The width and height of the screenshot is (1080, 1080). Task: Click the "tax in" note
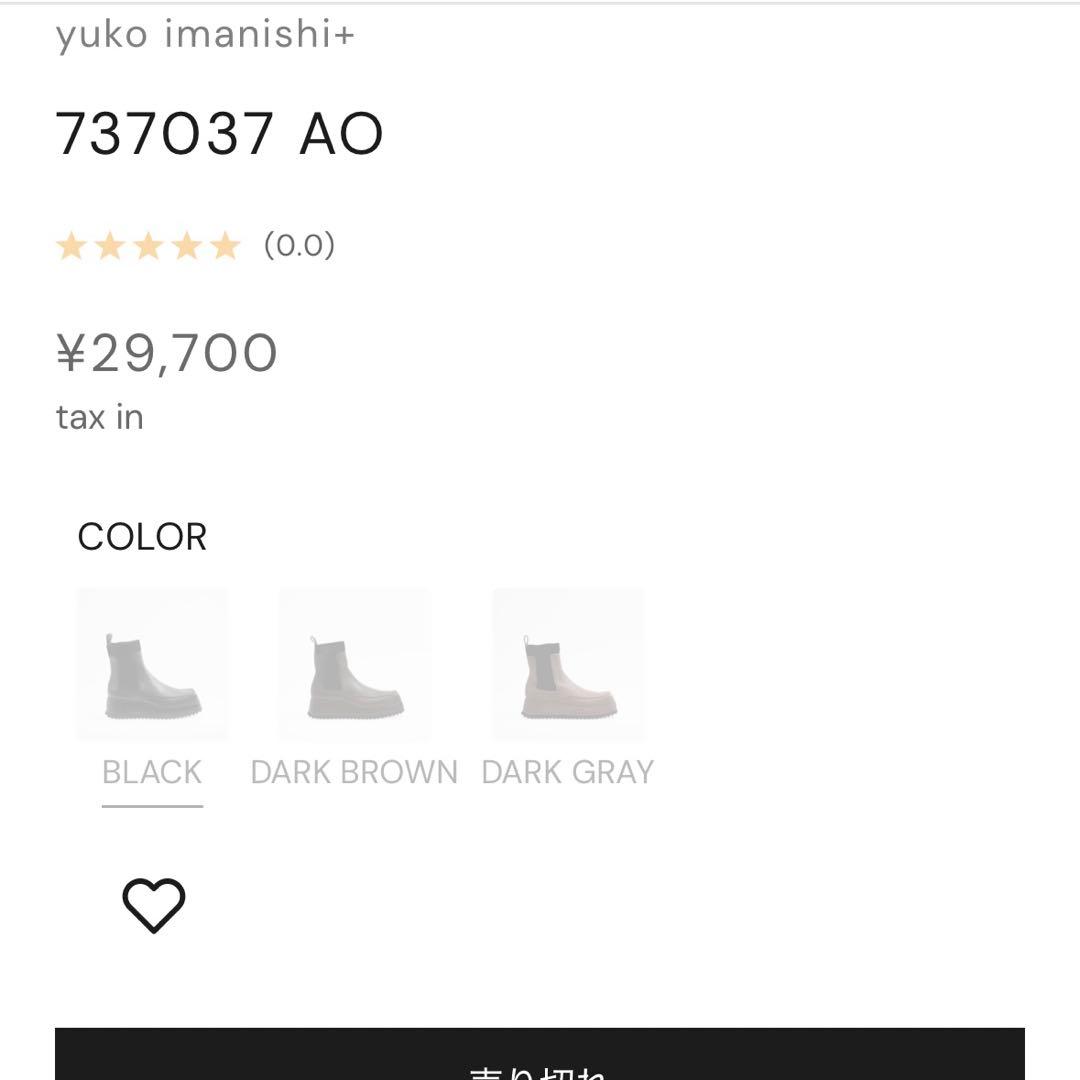tap(100, 417)
